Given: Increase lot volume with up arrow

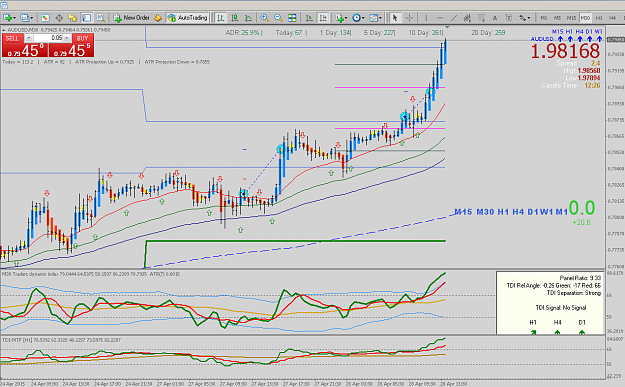Looking at the screenshot, I should 67,38.
